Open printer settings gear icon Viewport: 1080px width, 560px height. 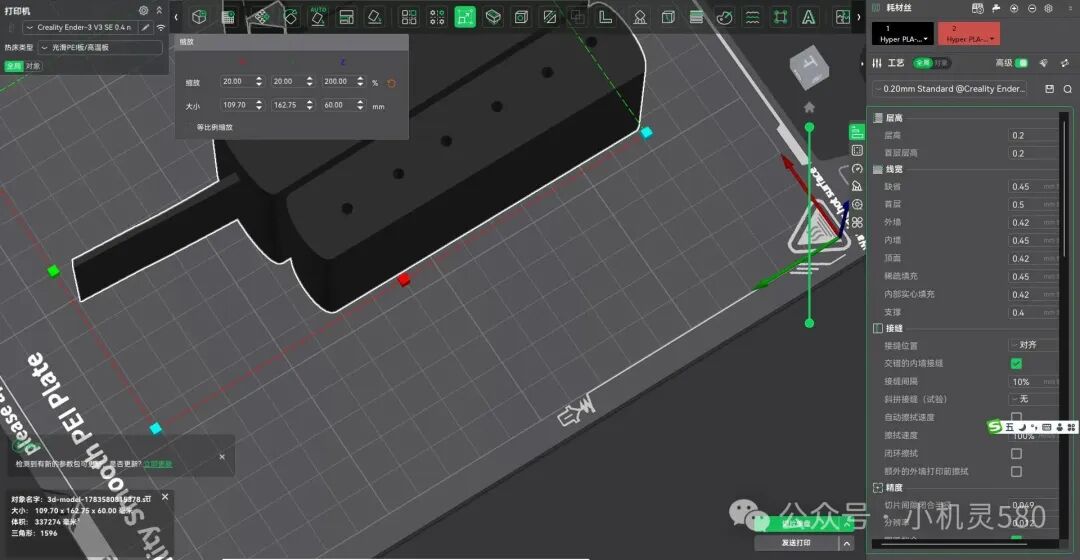point(143,10)
